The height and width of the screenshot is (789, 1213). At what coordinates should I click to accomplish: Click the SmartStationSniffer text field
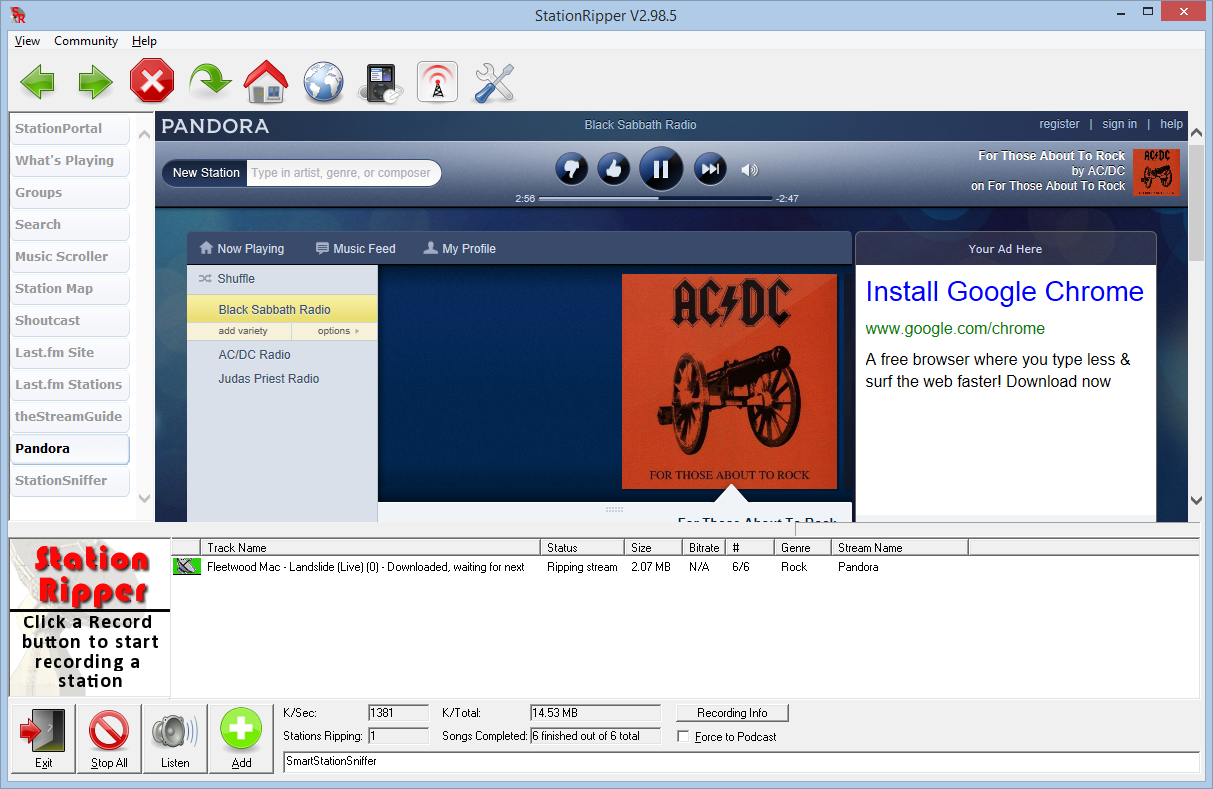click(x=741, y=762)
